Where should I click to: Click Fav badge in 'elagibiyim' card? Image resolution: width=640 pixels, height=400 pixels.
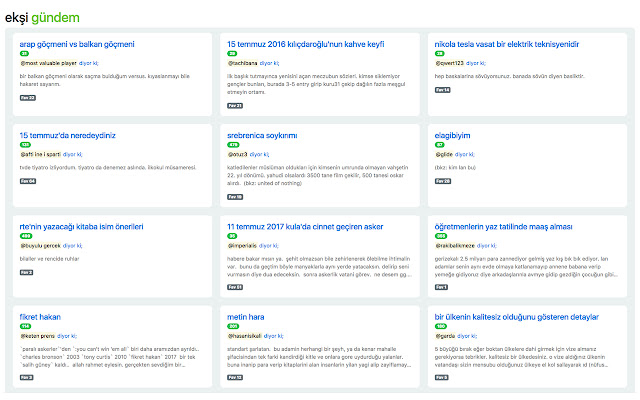click(x=443, y=181)
